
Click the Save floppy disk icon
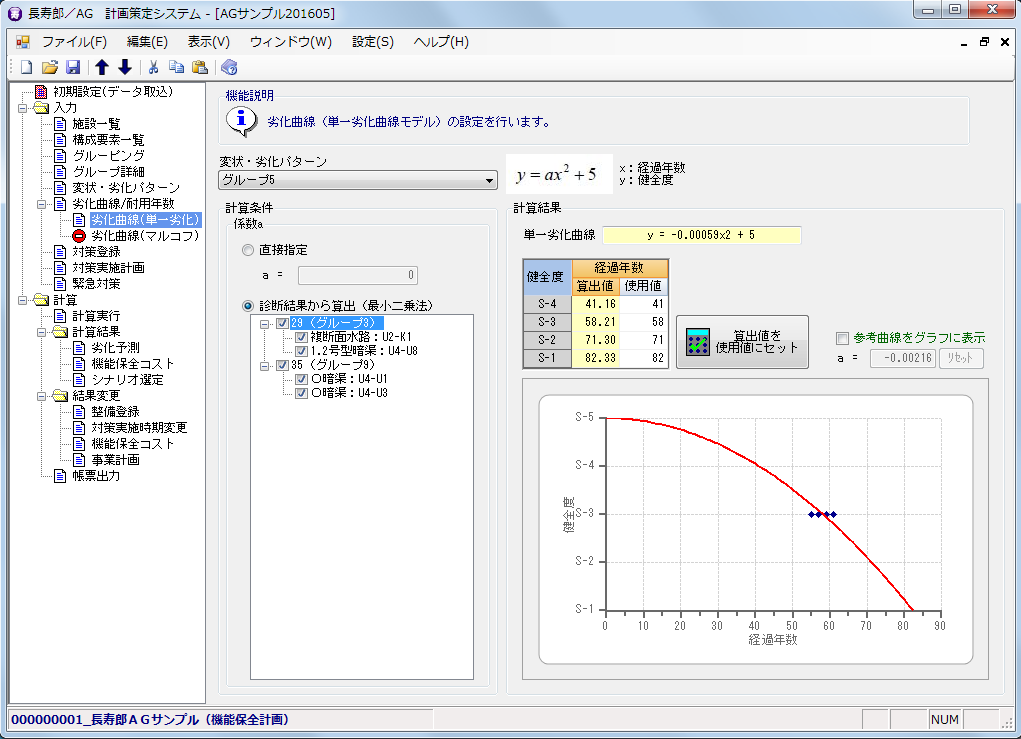click(x=72, y=67)
